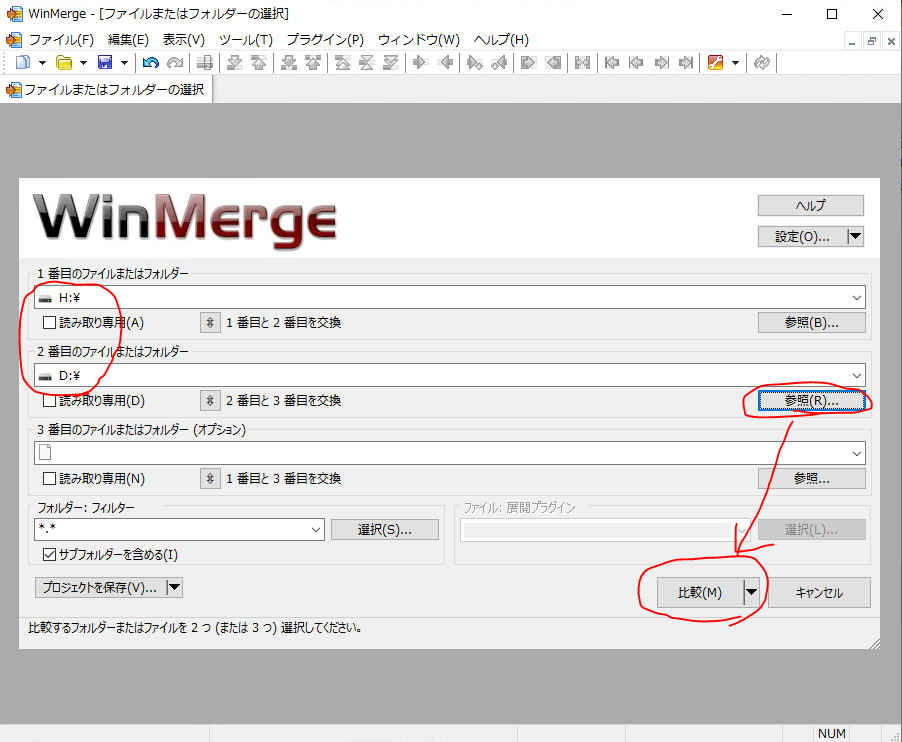902x742 pixels.
Task: Click the Next Difference toolbar icon
Action: (234, 62)
